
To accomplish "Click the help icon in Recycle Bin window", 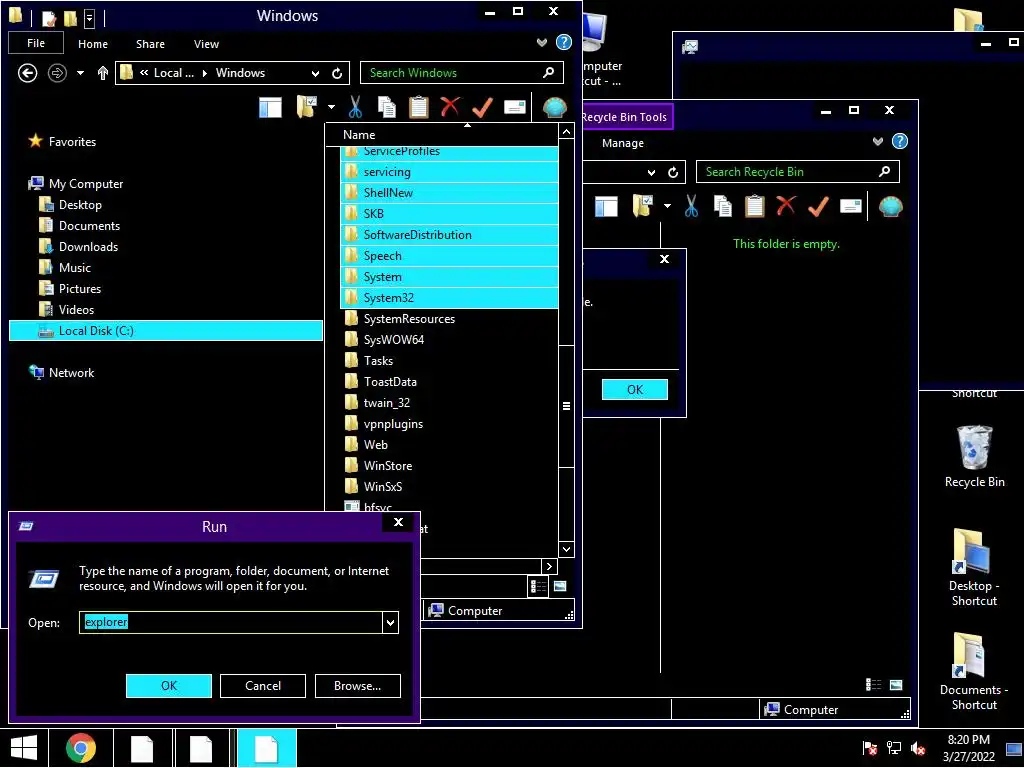I will tap(900, 141).
